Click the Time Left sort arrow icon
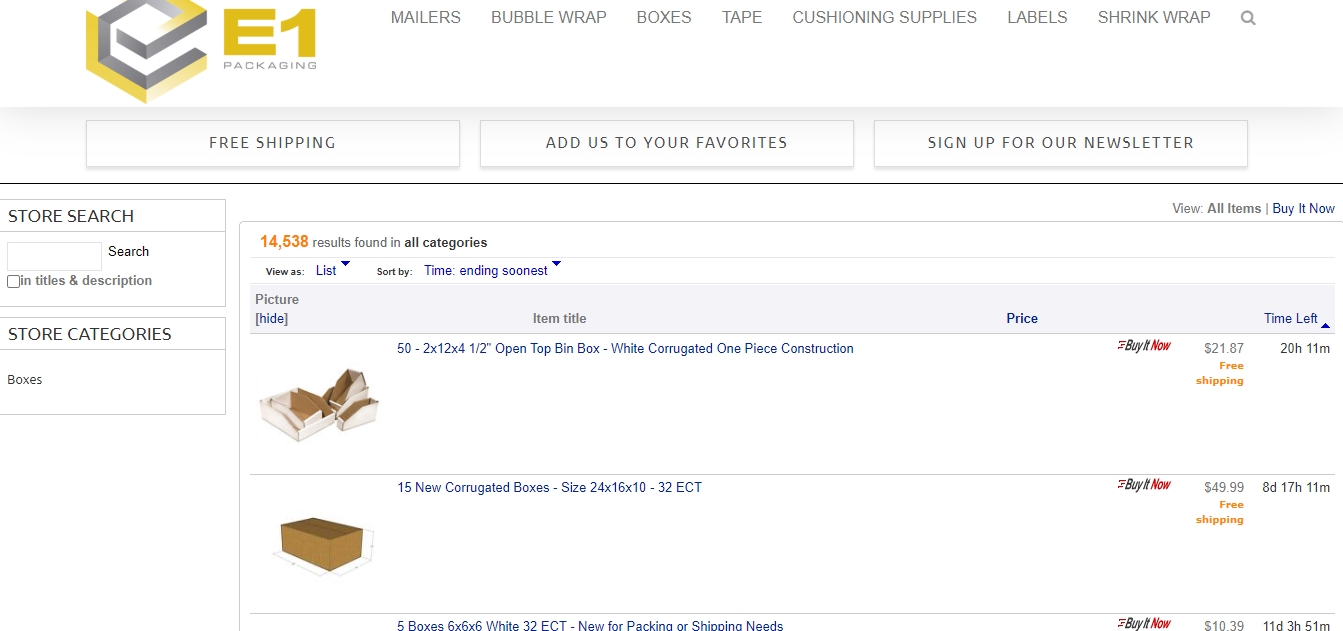Screen dimensions: 1343x631 coord(1326,324)
